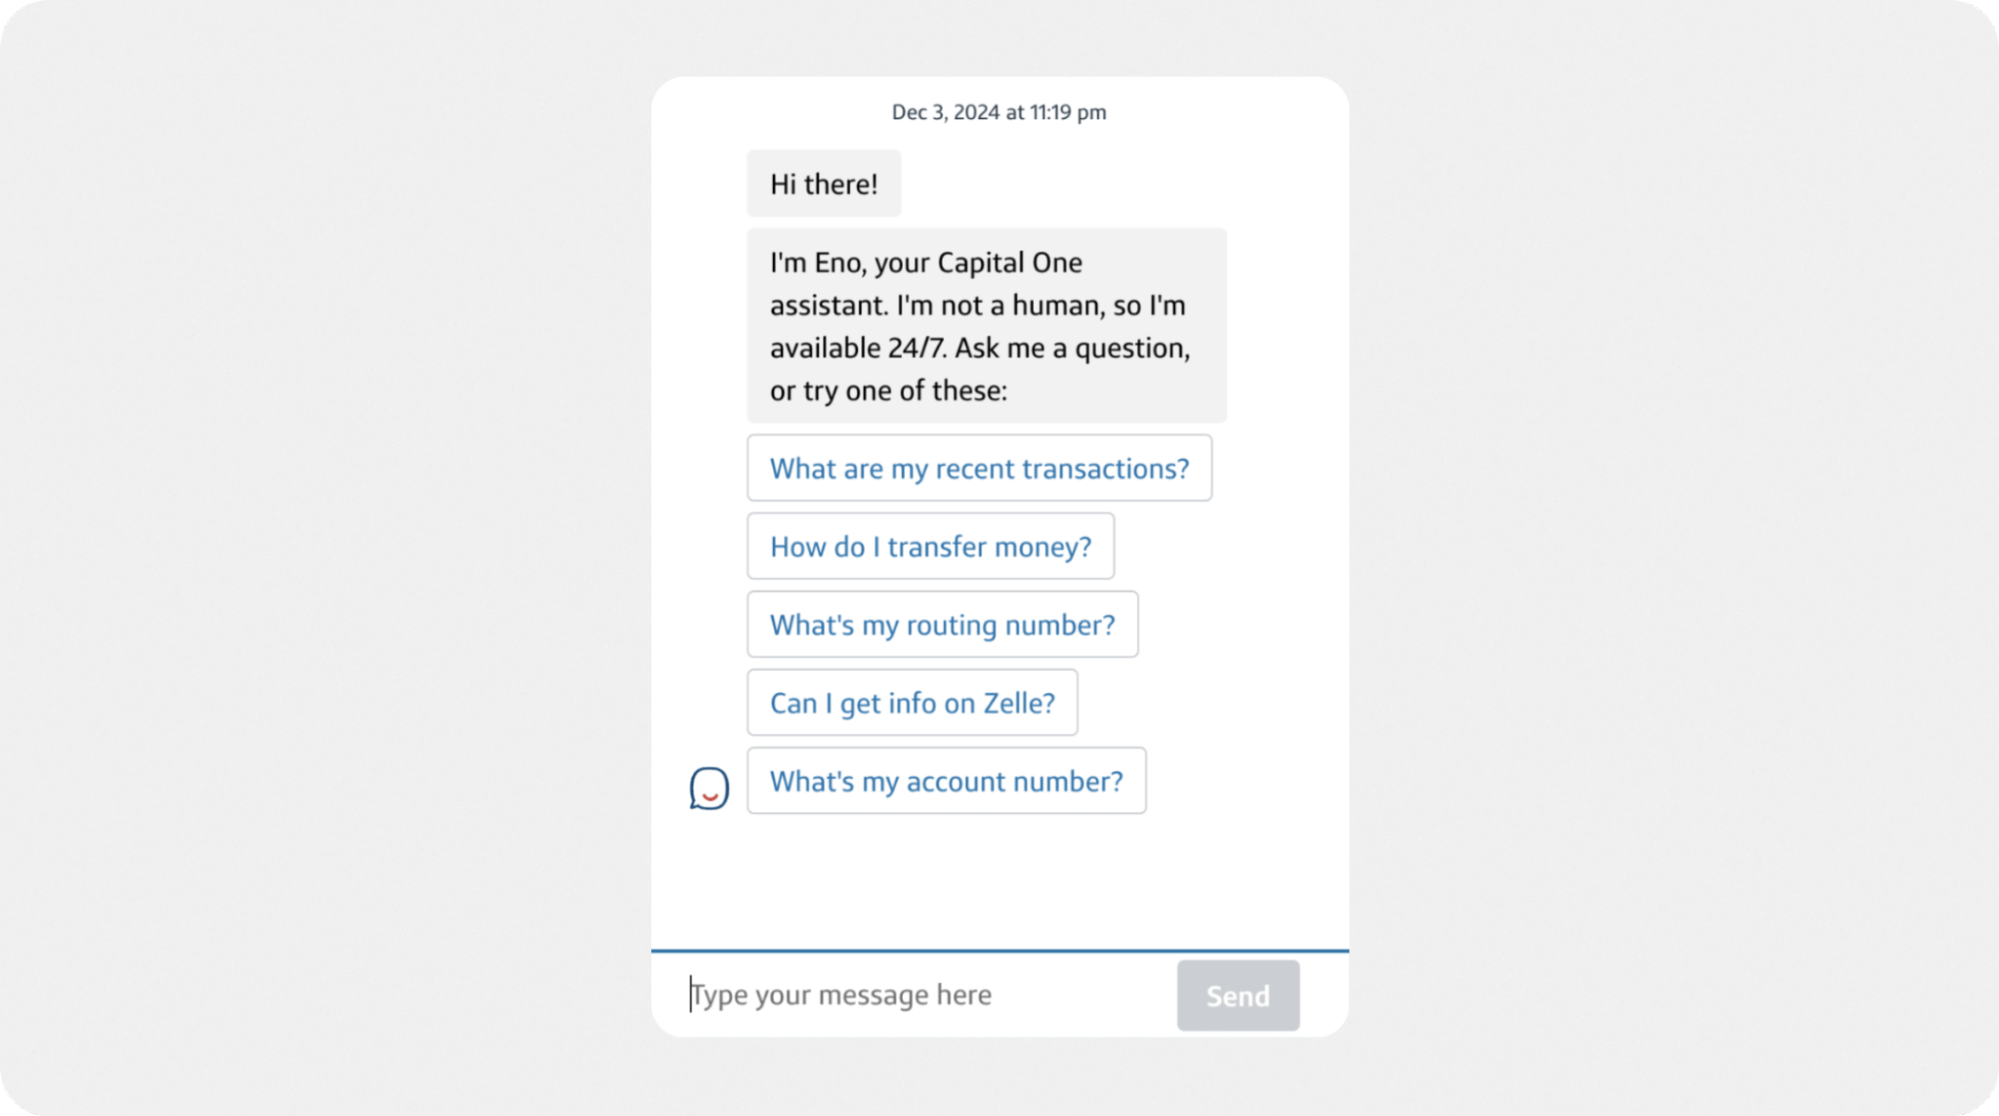Click the greyed-out Send control

point(1237,994)
